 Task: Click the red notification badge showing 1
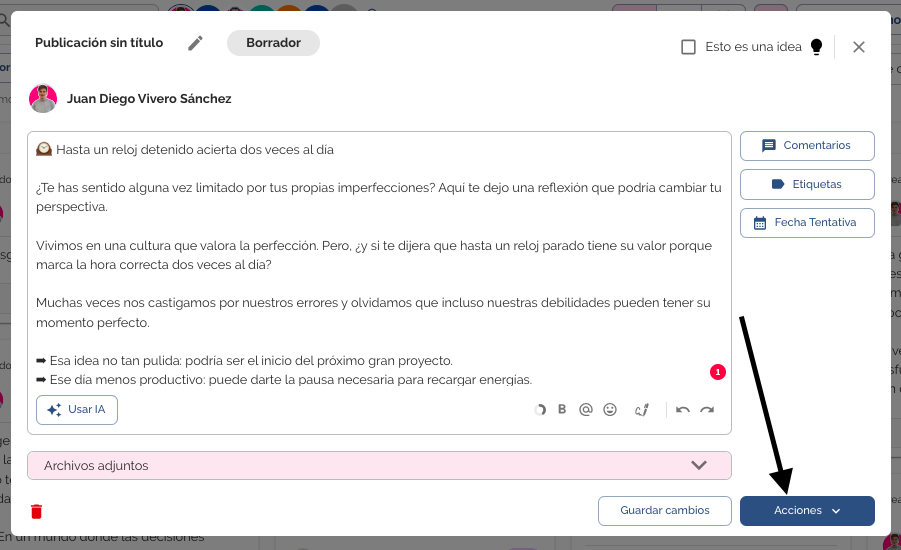point(718,372)
